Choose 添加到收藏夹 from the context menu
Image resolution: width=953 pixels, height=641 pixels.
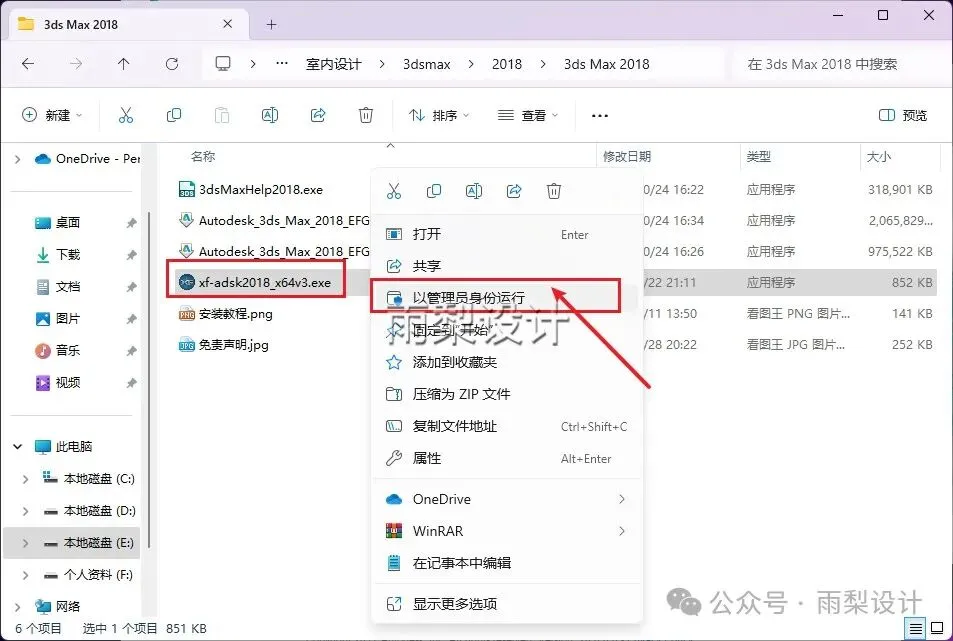tap(507, 363)
